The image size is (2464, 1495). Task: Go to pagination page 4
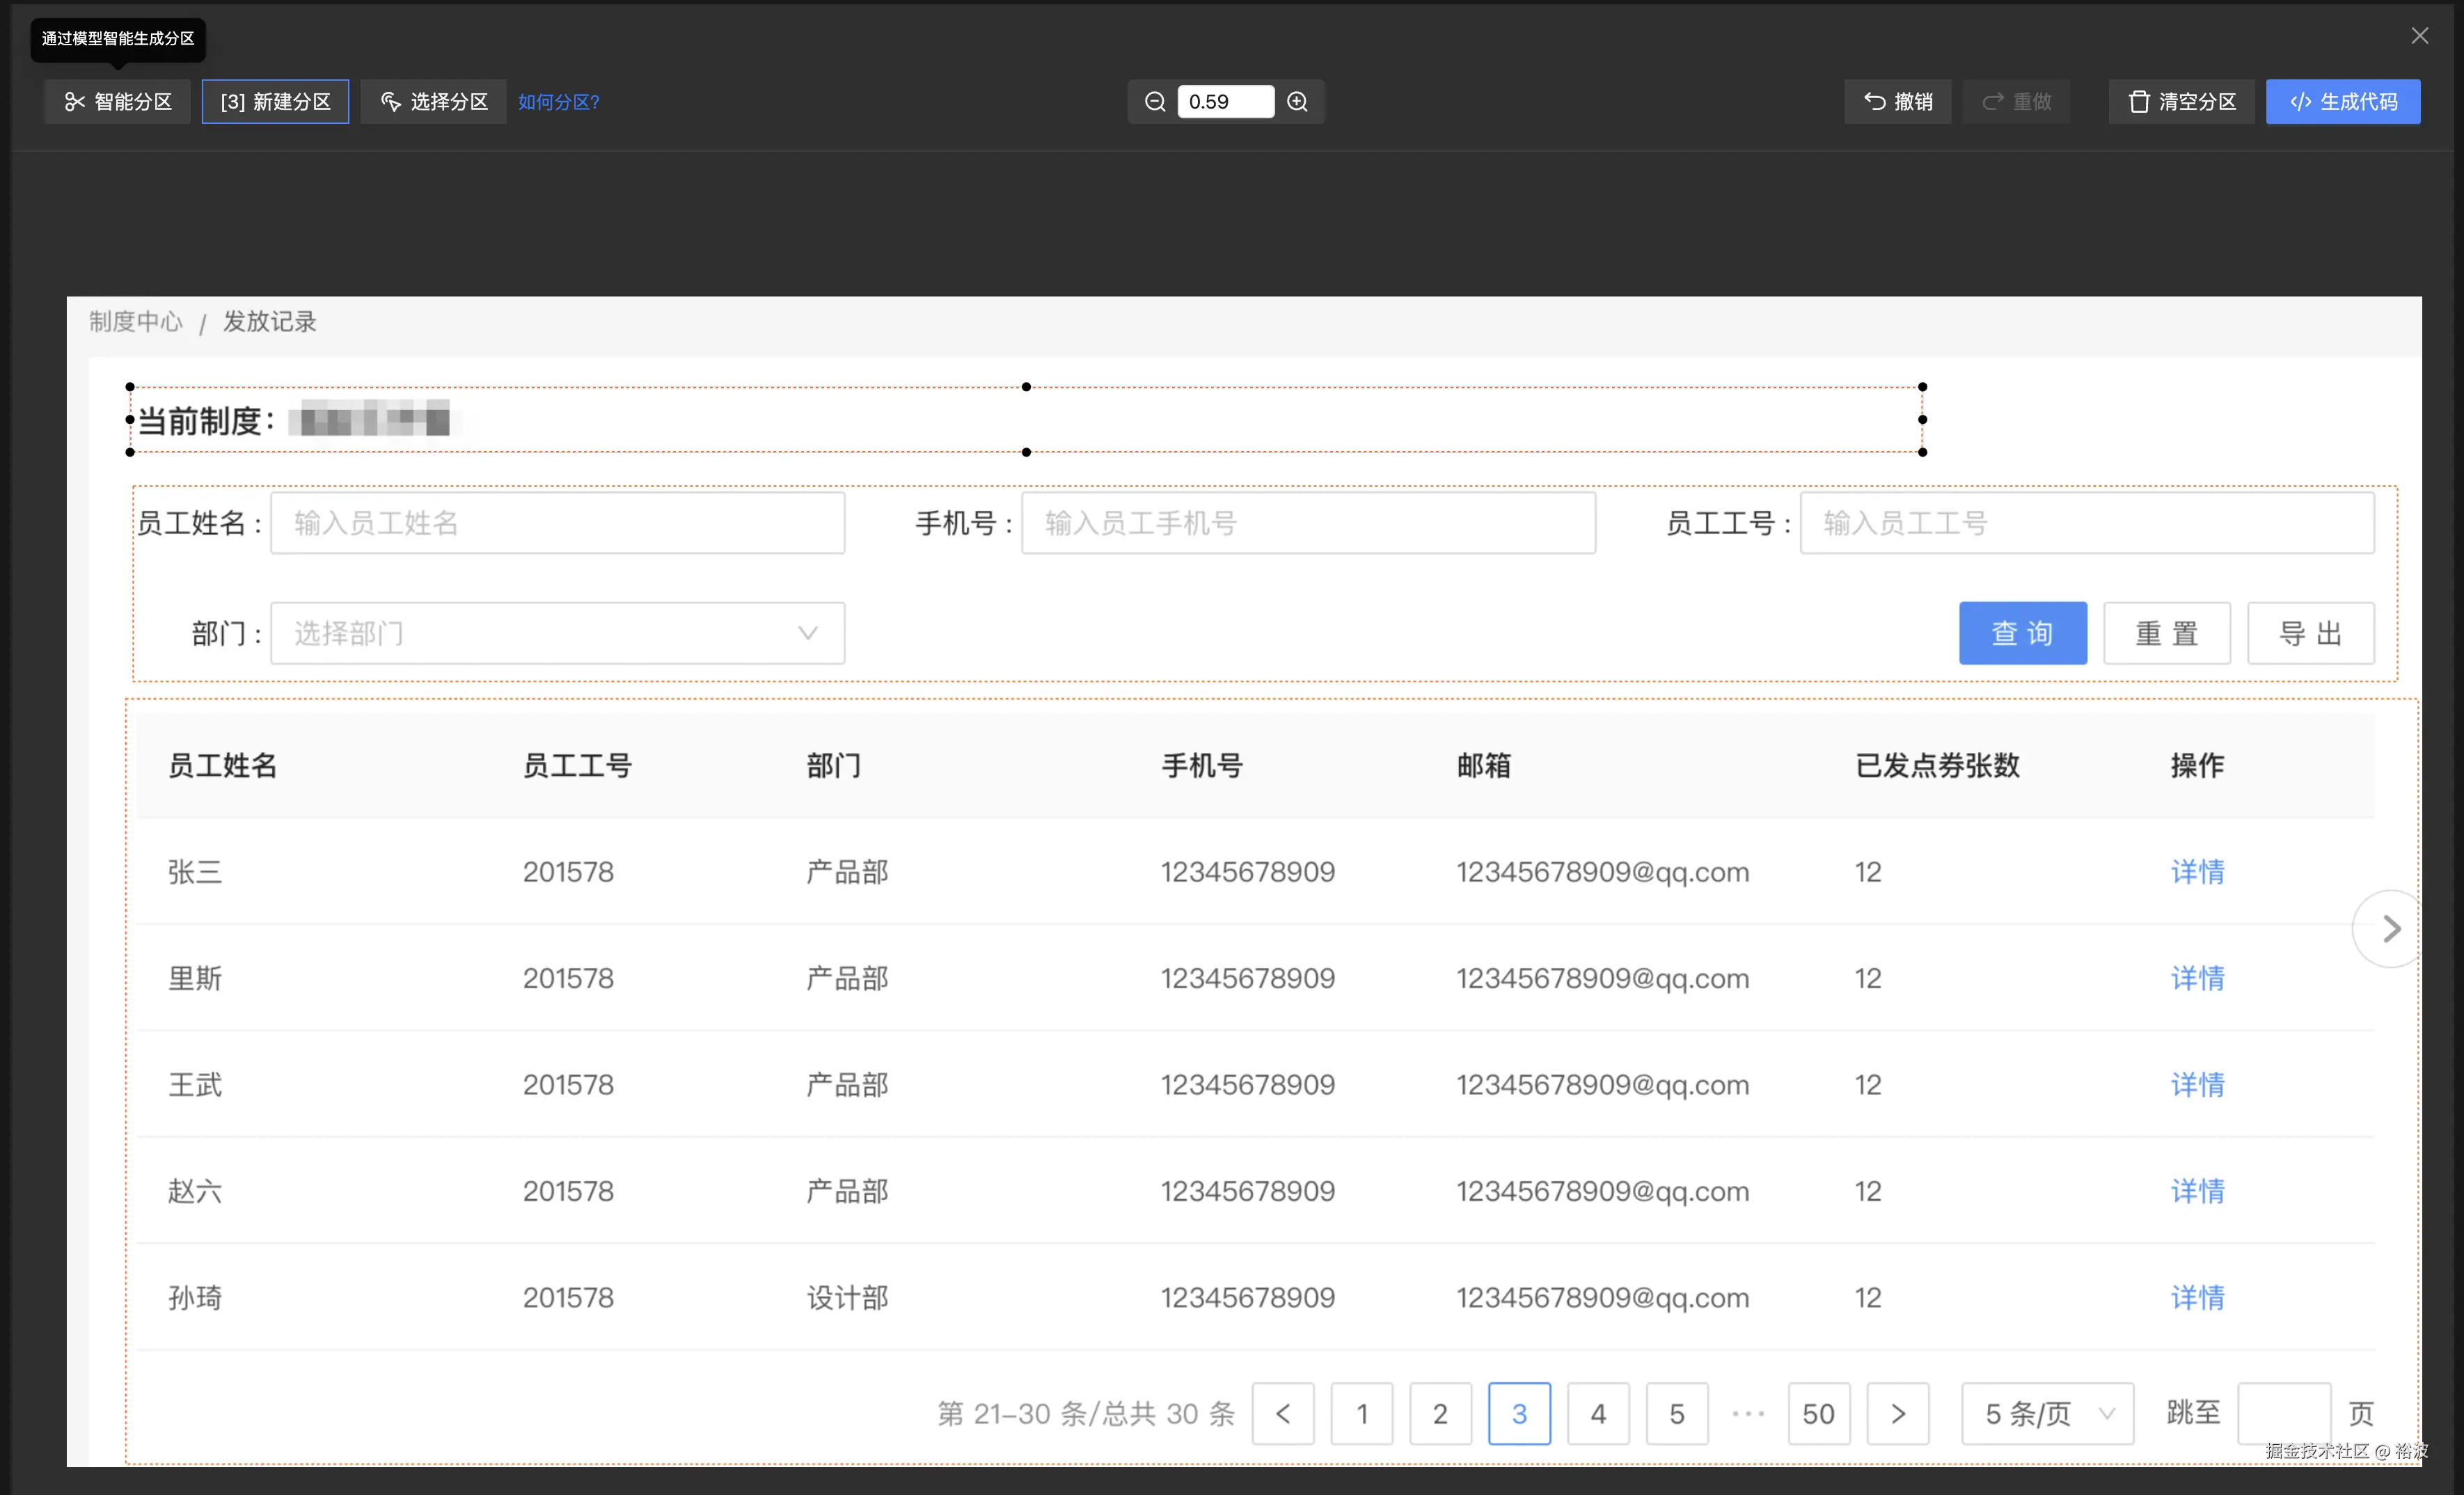pos(1597,1413)
